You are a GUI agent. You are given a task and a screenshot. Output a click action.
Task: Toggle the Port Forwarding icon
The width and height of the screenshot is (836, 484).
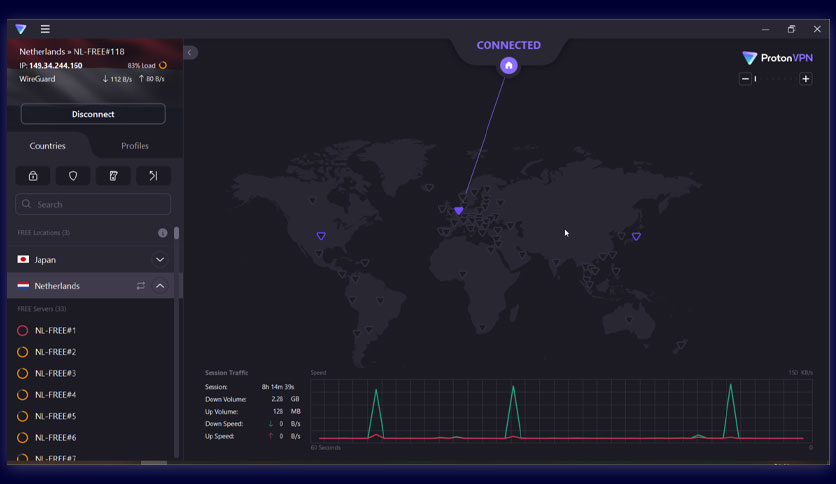coord(154,175)
